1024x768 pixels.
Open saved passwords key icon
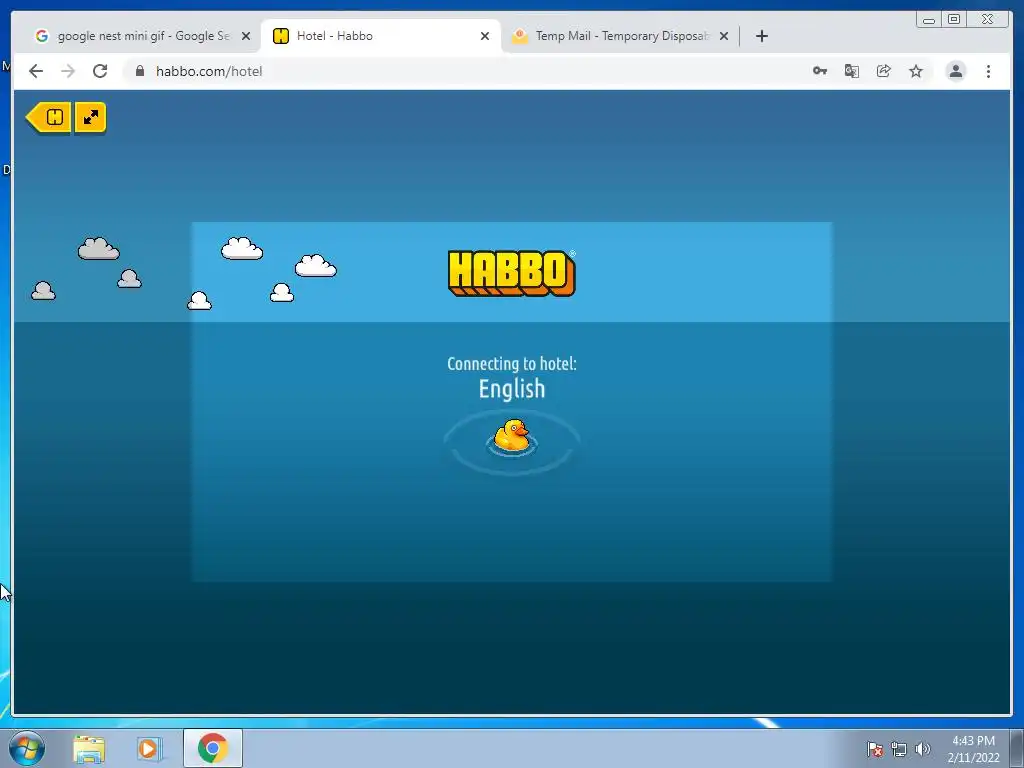tap(820, 71)
